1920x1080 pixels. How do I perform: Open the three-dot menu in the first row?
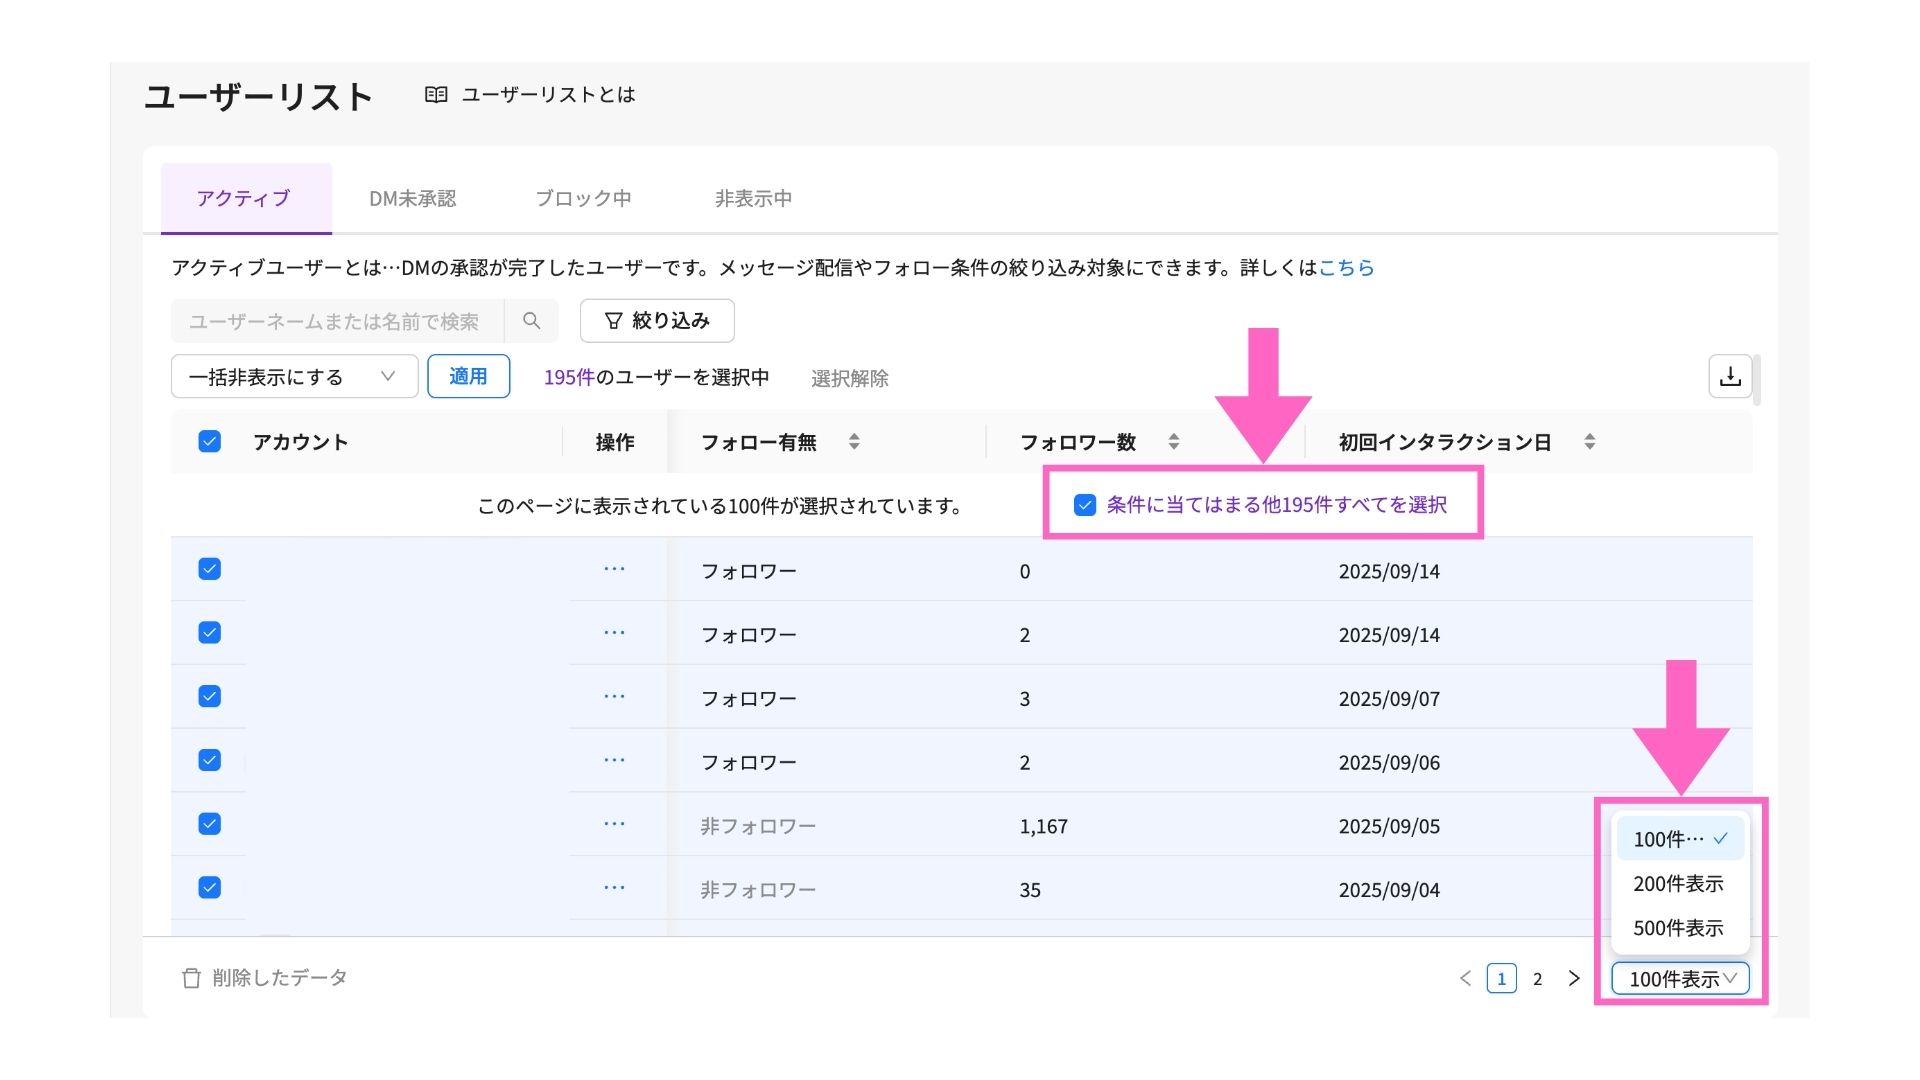[614, 570]
